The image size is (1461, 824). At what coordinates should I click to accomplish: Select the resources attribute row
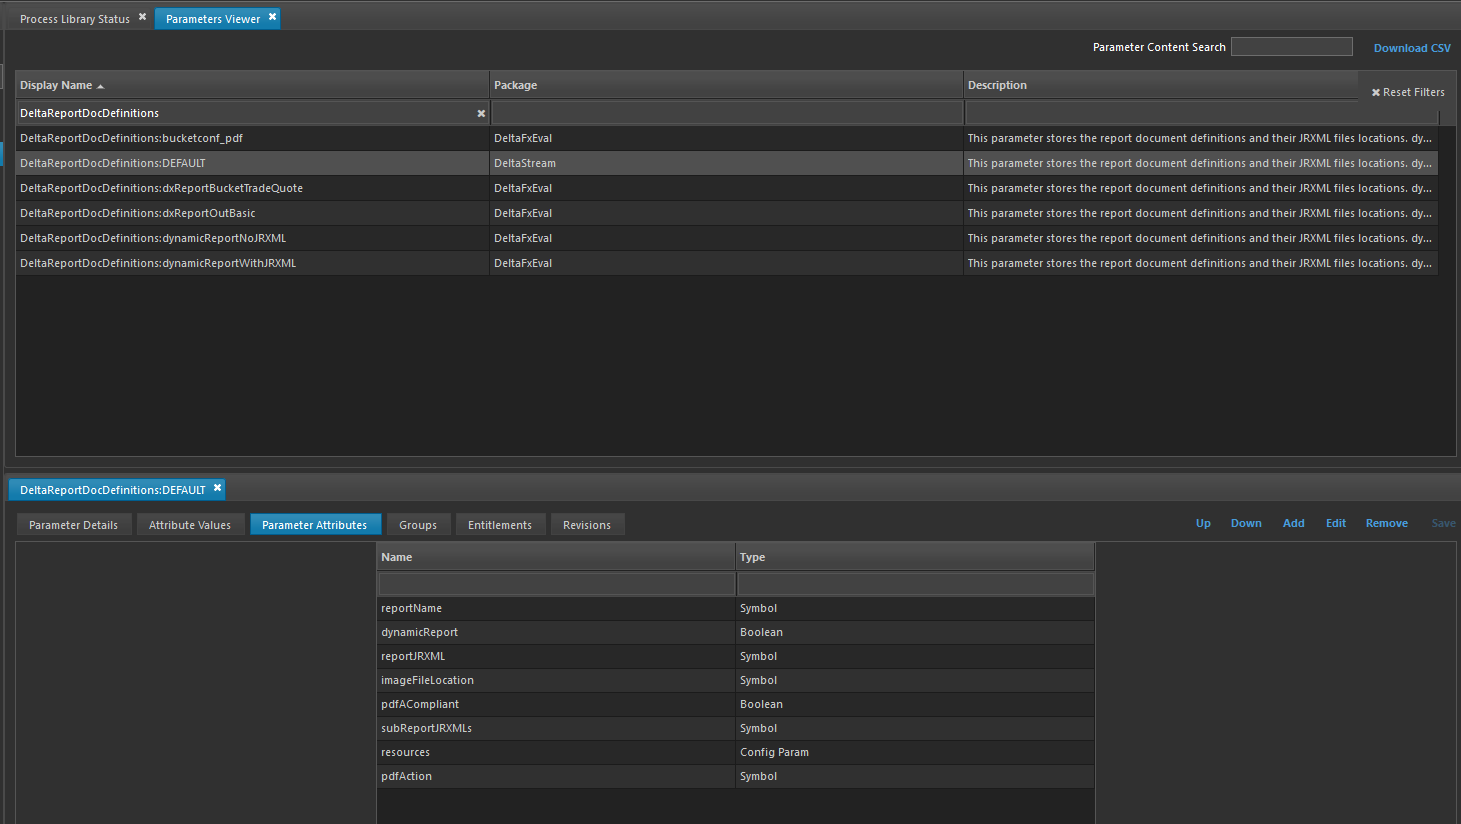tap(735, 752)
